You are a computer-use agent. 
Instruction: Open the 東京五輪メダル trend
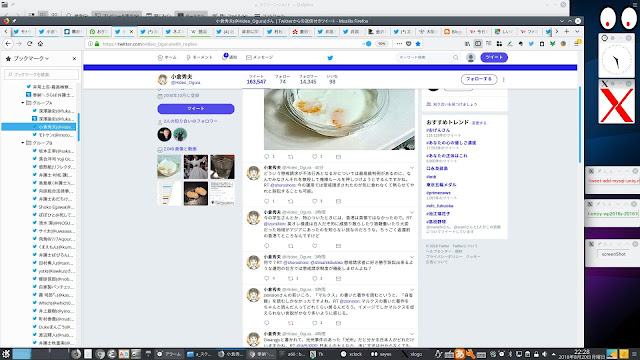tap(441, 185)
